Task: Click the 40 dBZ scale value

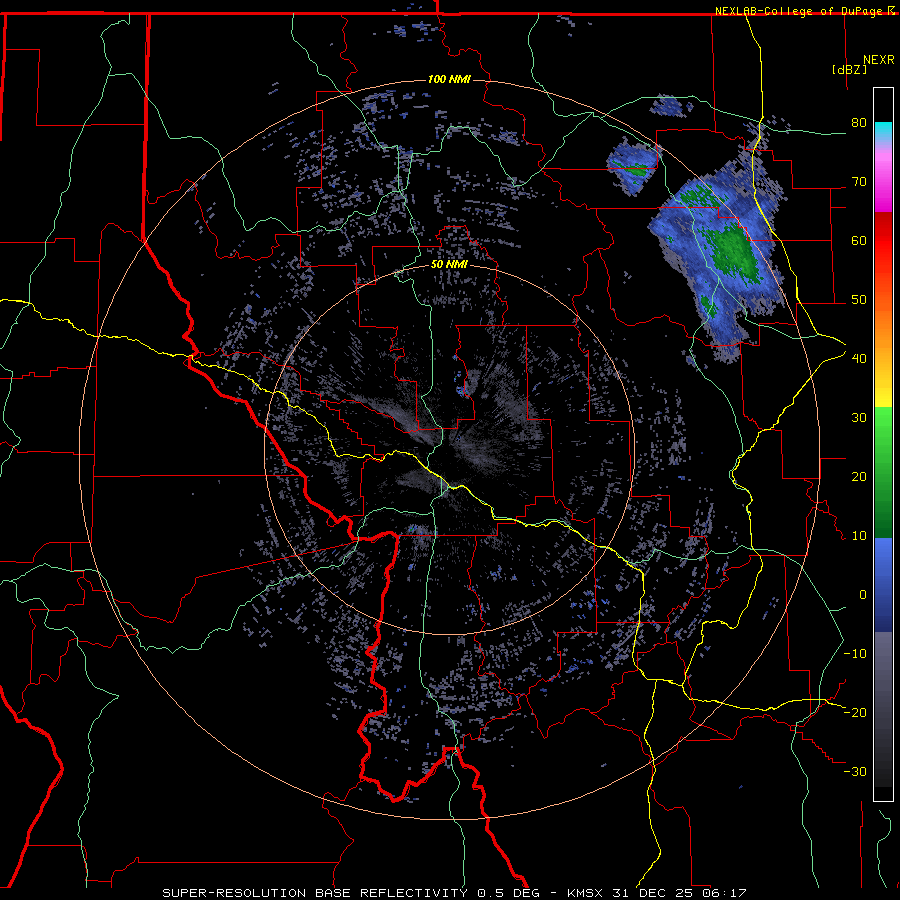Action: [x=859, y=358]
